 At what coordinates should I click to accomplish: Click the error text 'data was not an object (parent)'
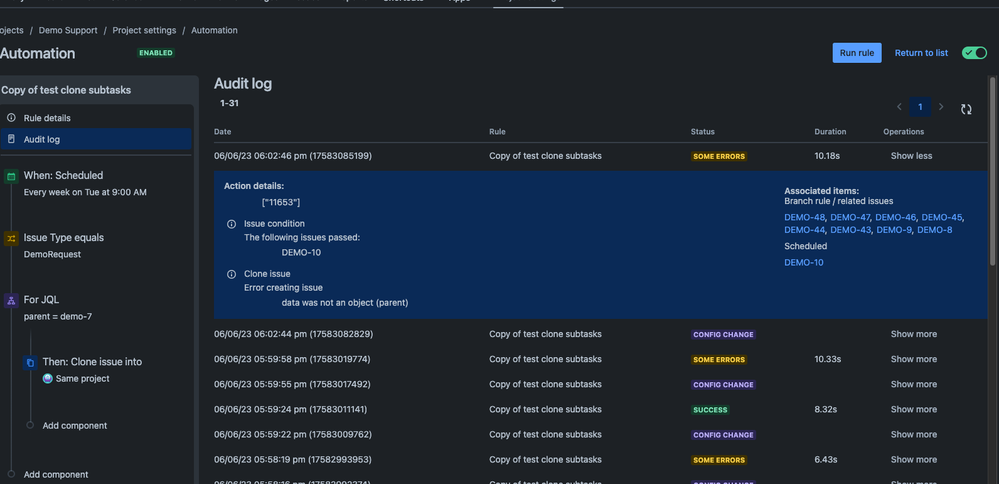pyautogui.click(x=345, y=303)
